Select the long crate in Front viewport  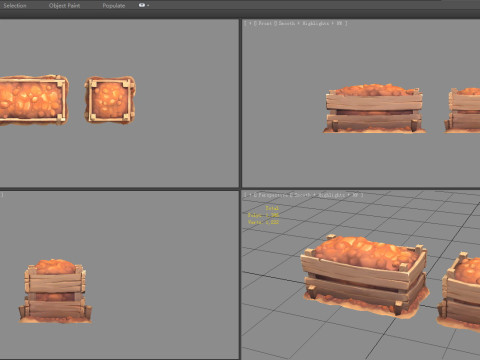(374, 109)
